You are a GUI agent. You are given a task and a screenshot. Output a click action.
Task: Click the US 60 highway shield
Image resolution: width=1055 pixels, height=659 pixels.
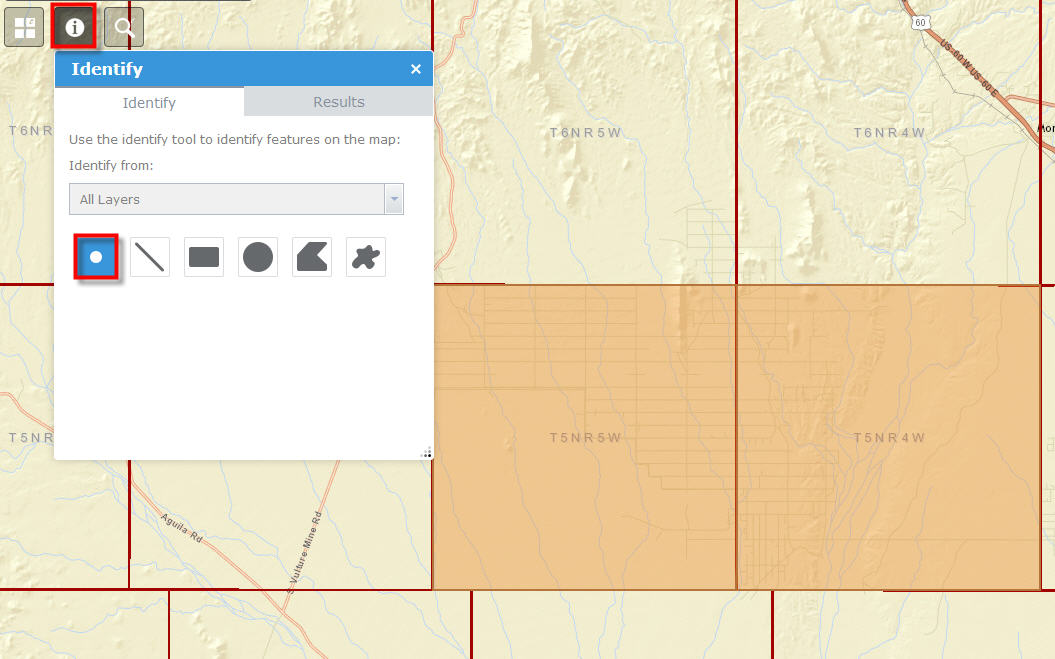coord(920,22)
